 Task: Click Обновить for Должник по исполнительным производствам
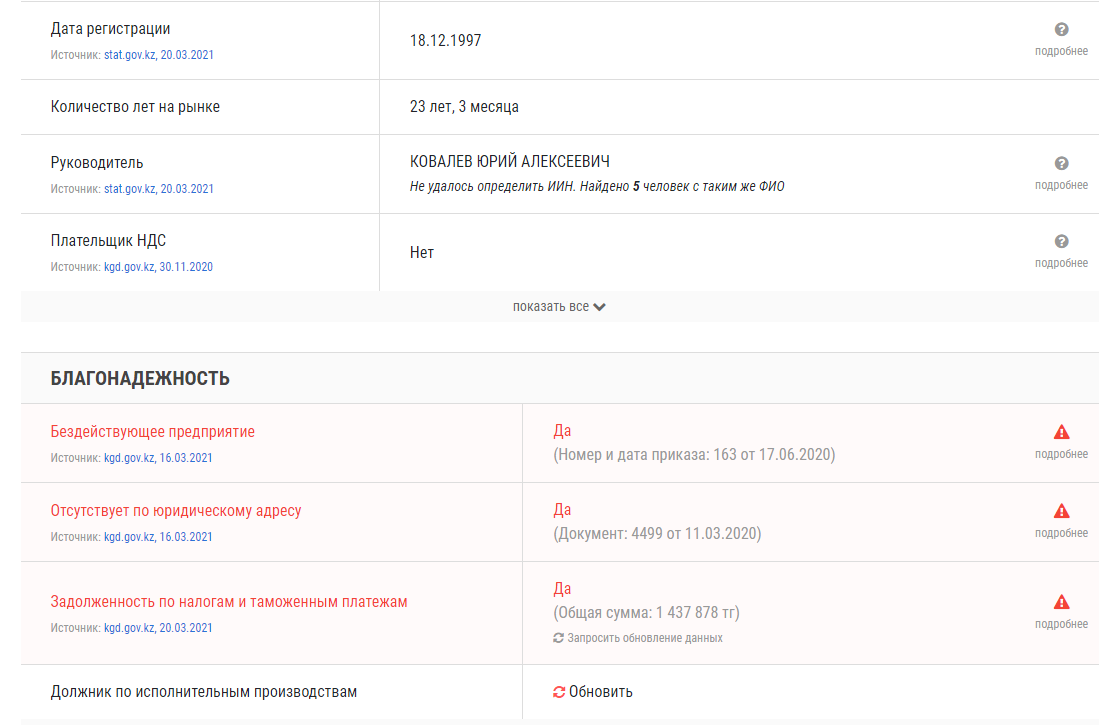(600, 692)
